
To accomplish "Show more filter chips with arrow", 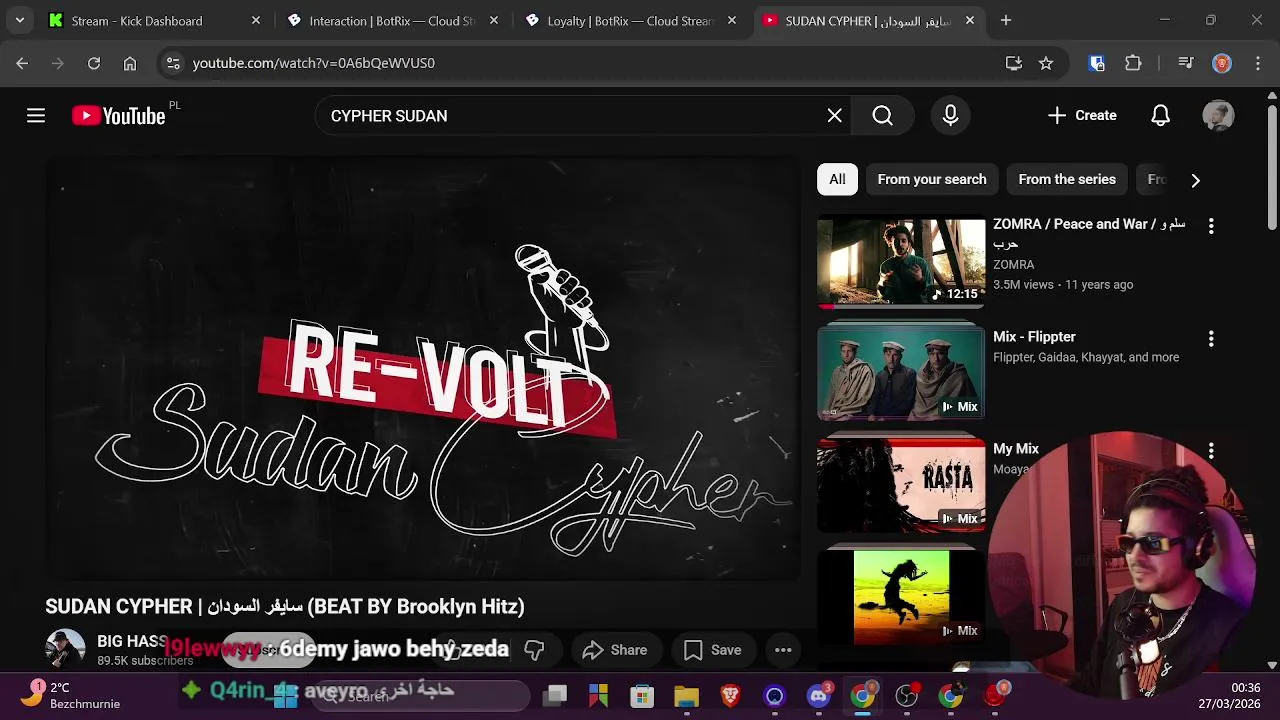I will [x=1195, y=180].
